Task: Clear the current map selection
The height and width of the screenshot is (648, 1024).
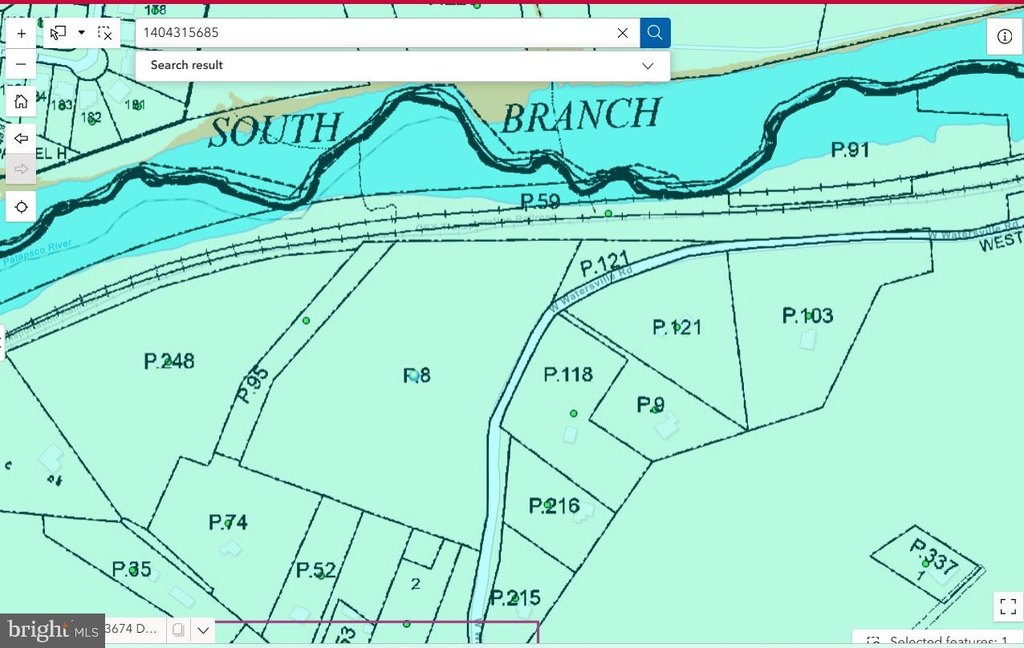Action: point(104,33)
